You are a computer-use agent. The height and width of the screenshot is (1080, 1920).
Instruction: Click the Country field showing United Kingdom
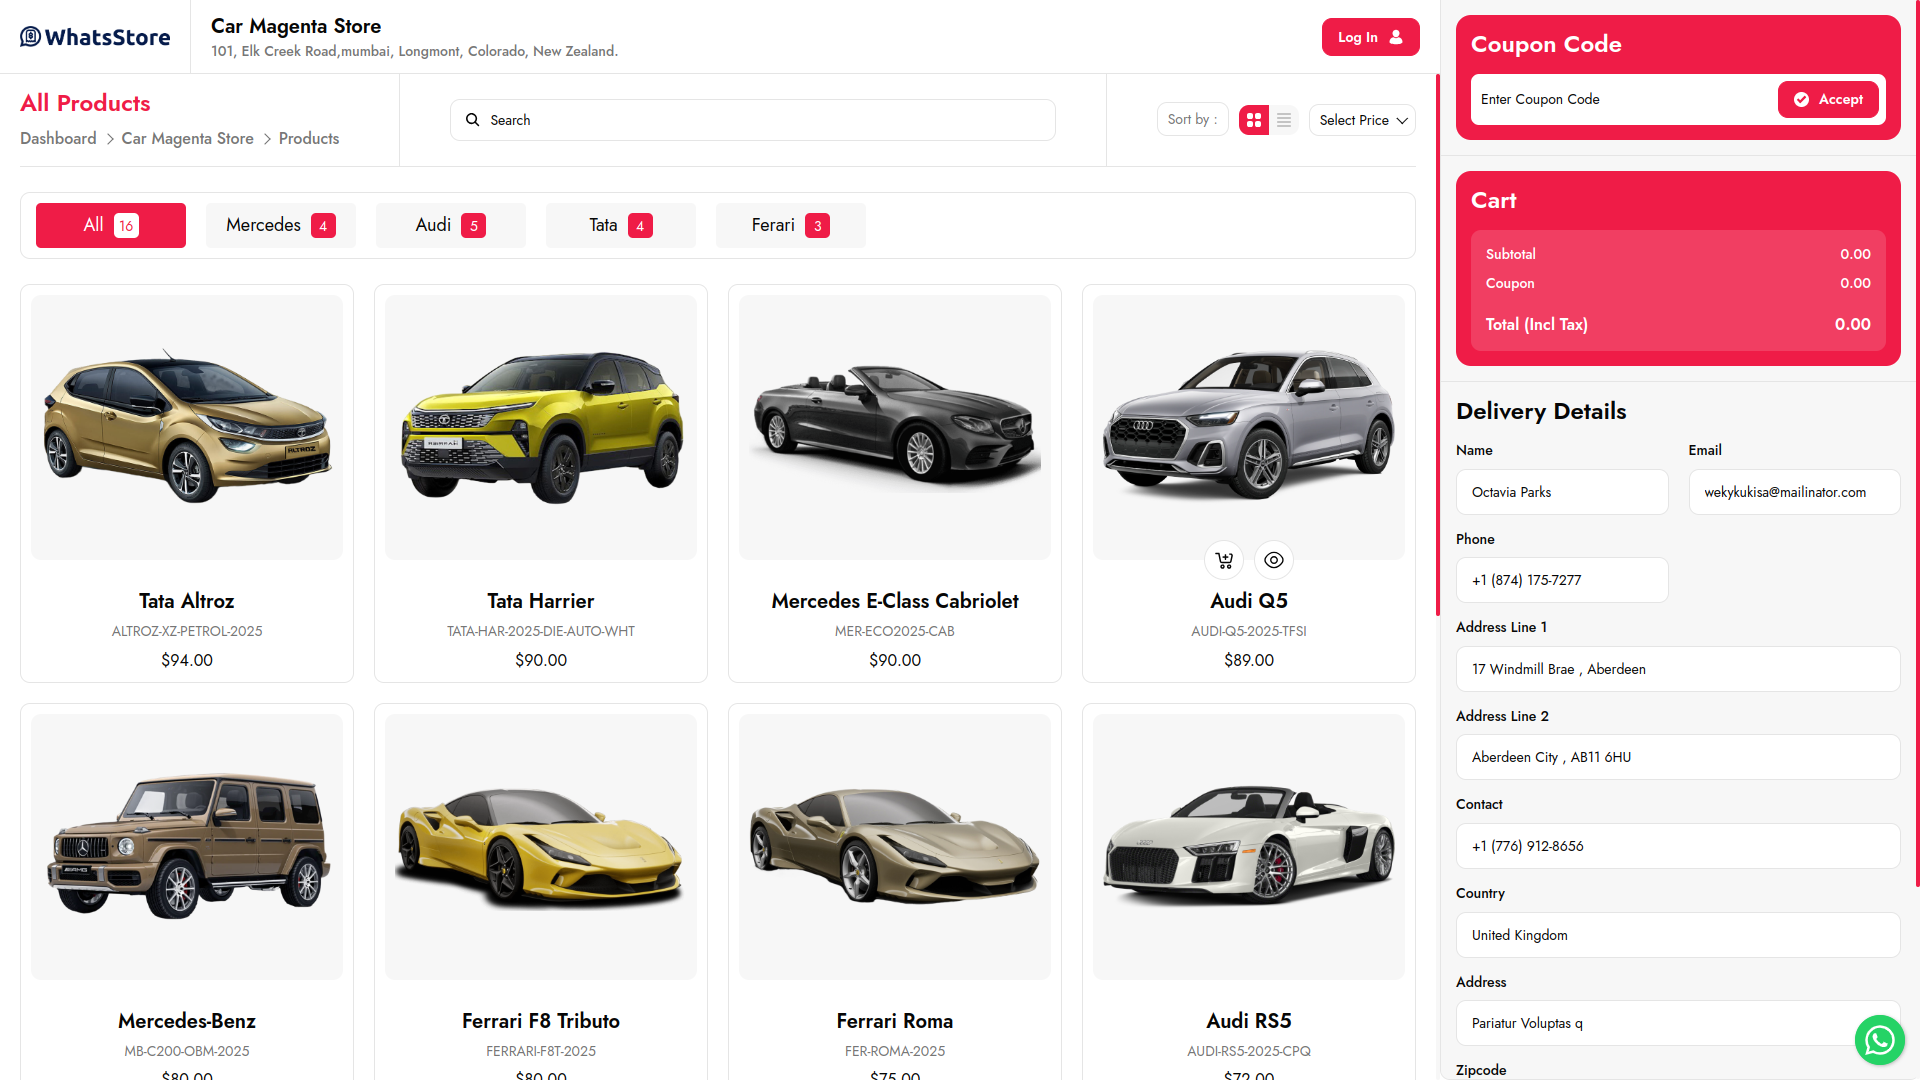point(1677,935)
